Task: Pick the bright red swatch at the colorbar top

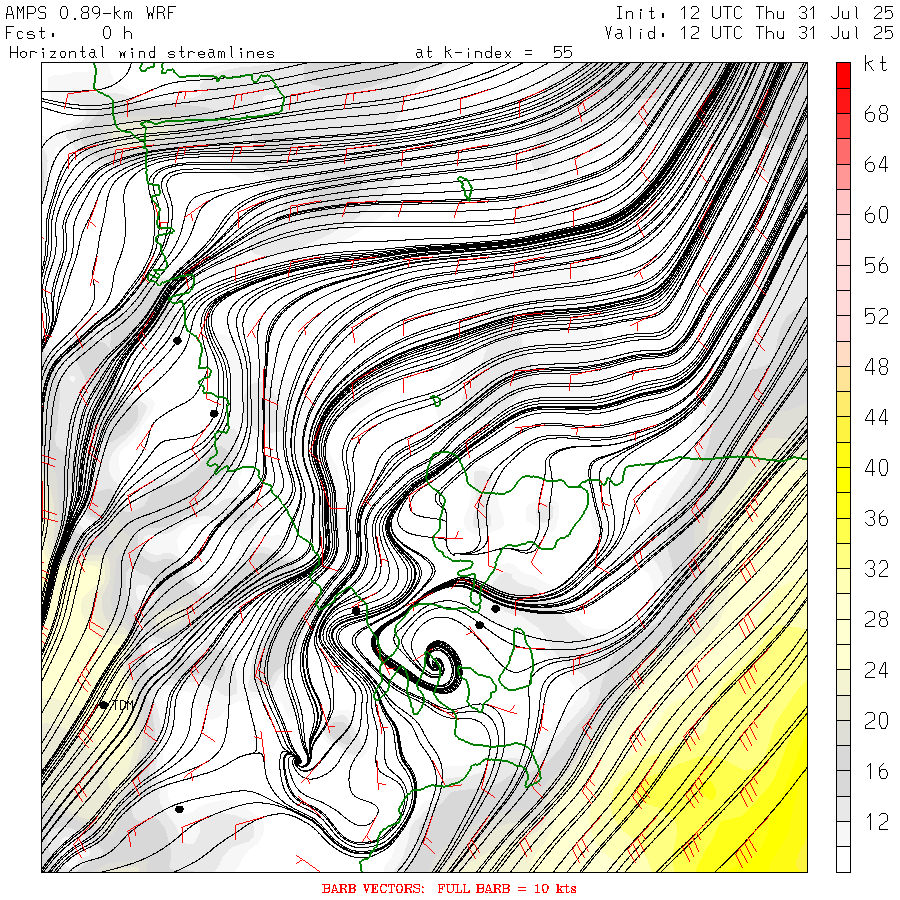Action: (x=843, y=75)
